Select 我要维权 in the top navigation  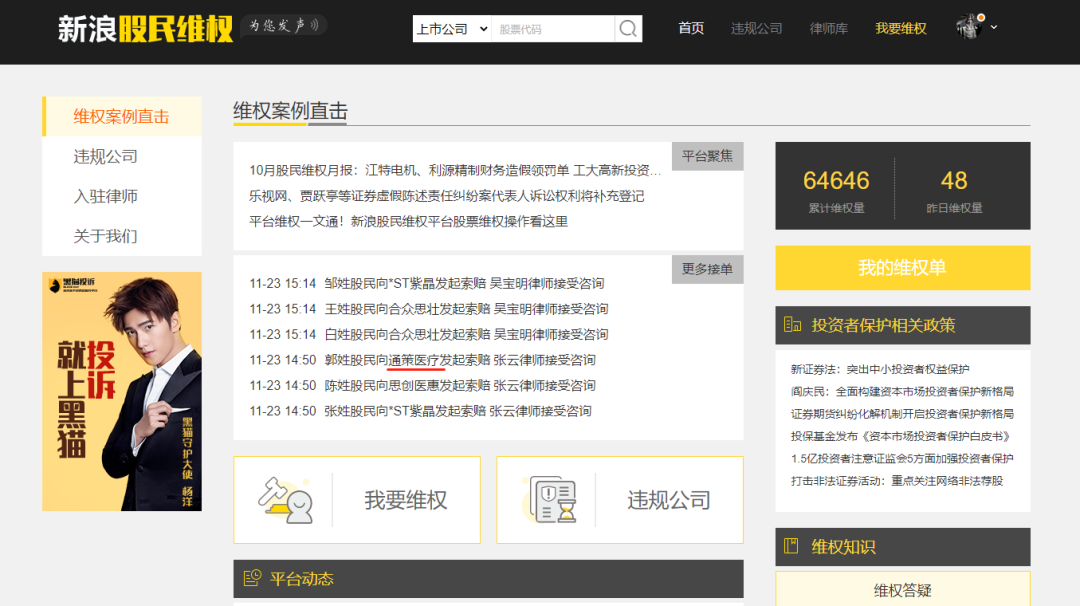coord(901,28)
